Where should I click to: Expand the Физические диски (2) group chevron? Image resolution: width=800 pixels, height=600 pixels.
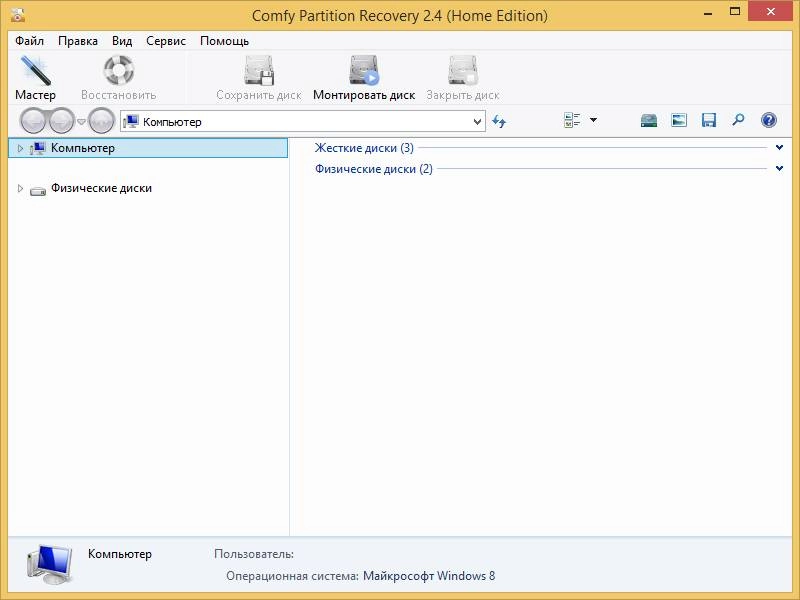click(779, 168)
